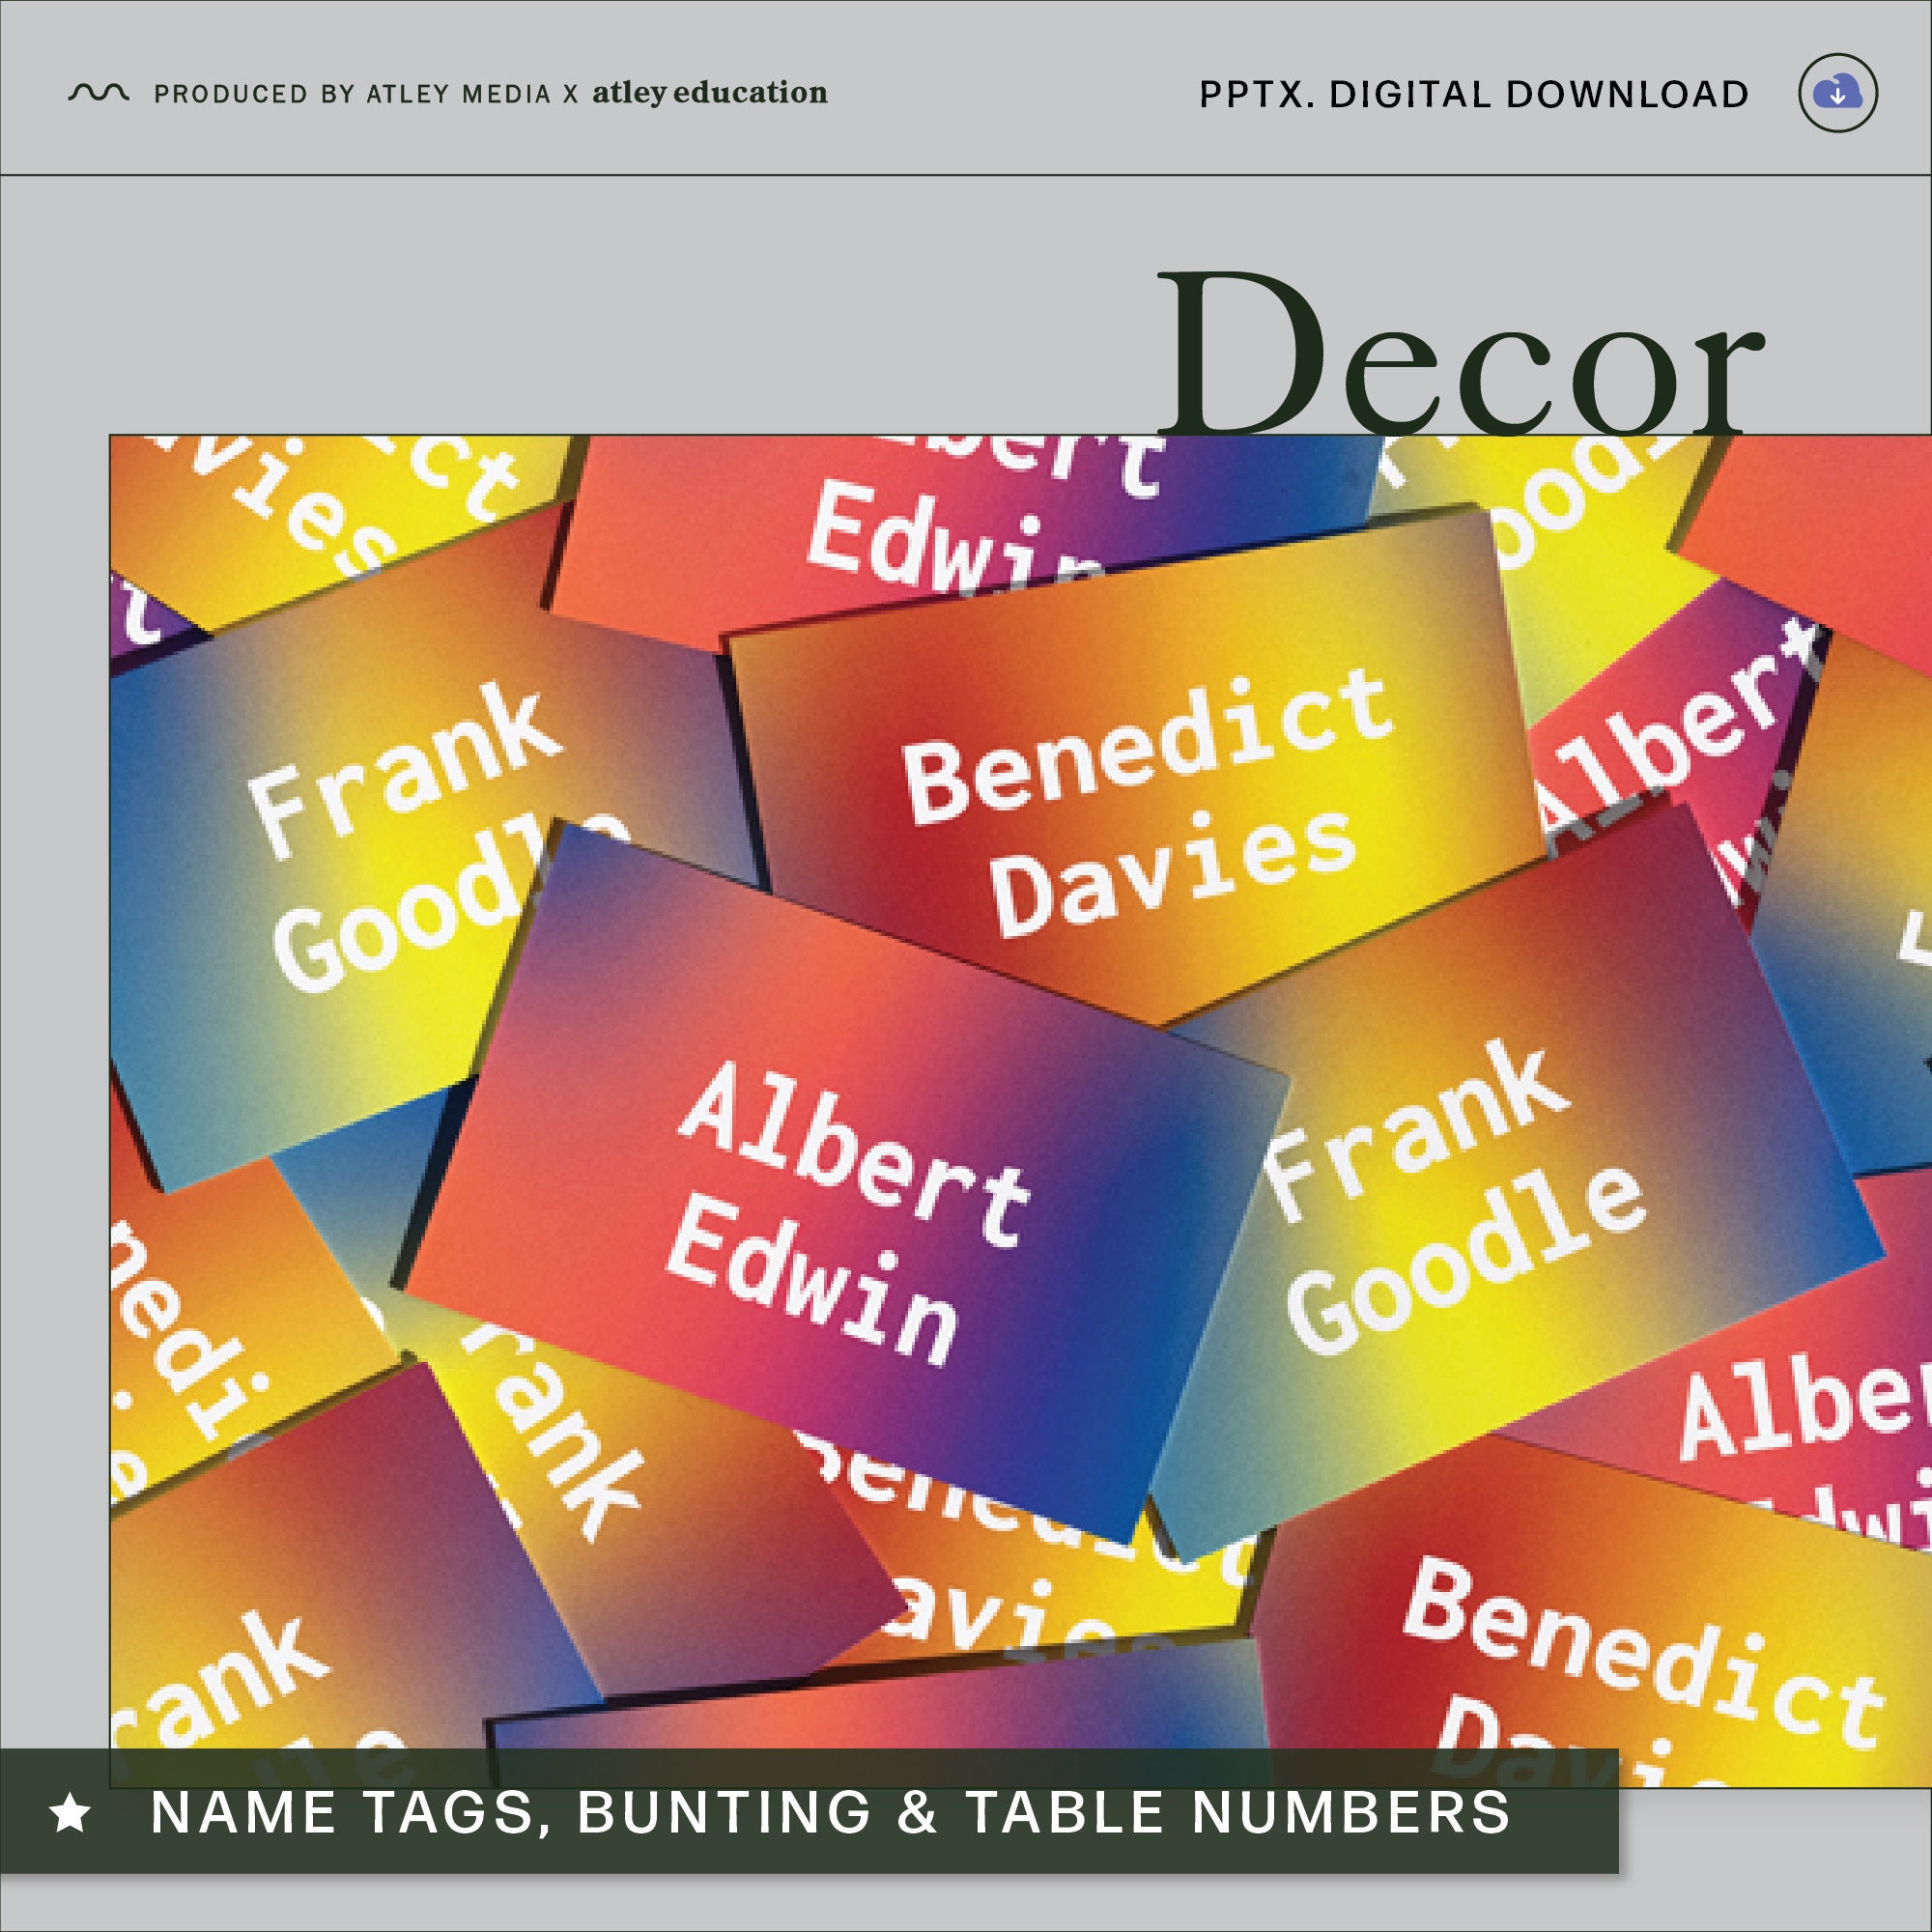Toggle the PPTX. DIGITAL DOWNLOAD label
Image resolution: width=1932 pixels, height=1932 pixels.
pyautogui.click(x=1470, y=92)
